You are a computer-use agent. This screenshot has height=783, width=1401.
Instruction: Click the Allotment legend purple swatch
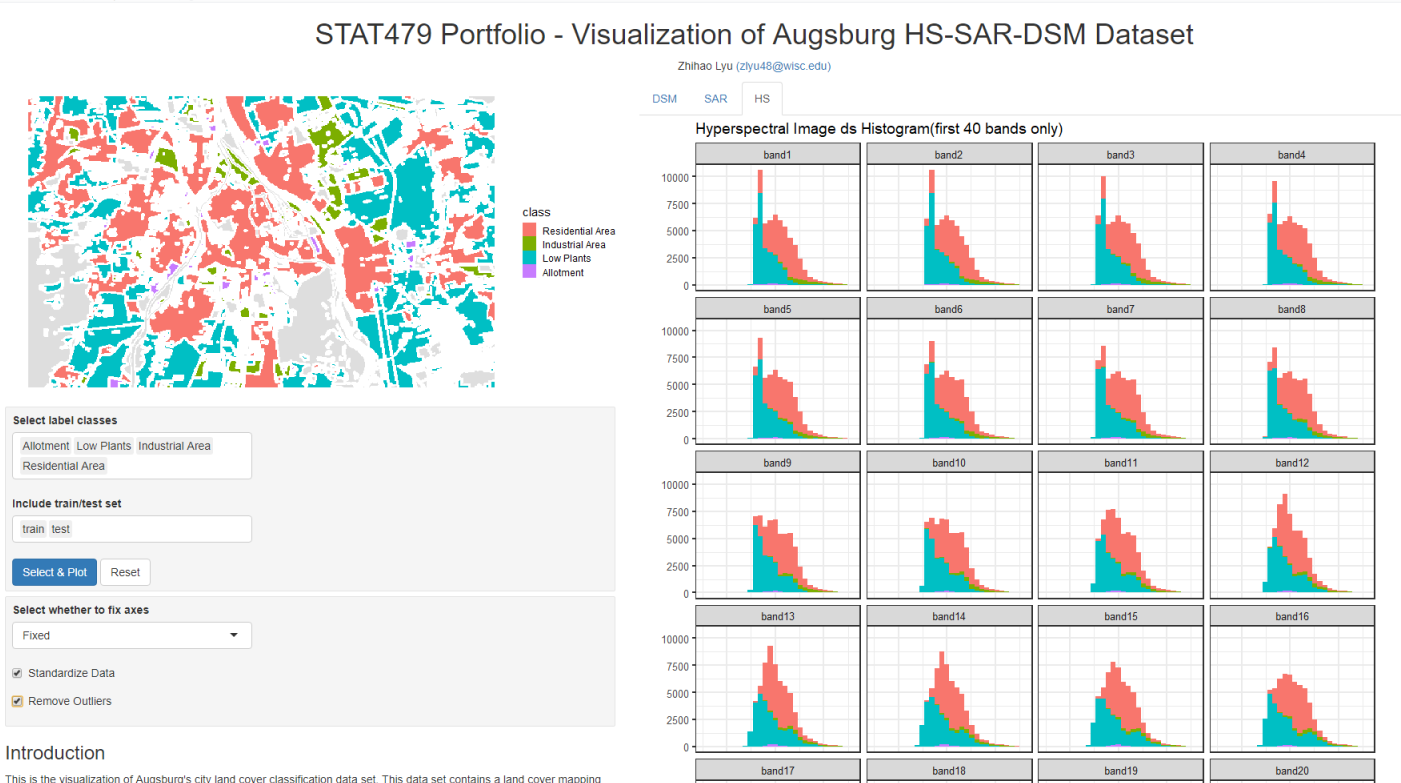point(529,273)
